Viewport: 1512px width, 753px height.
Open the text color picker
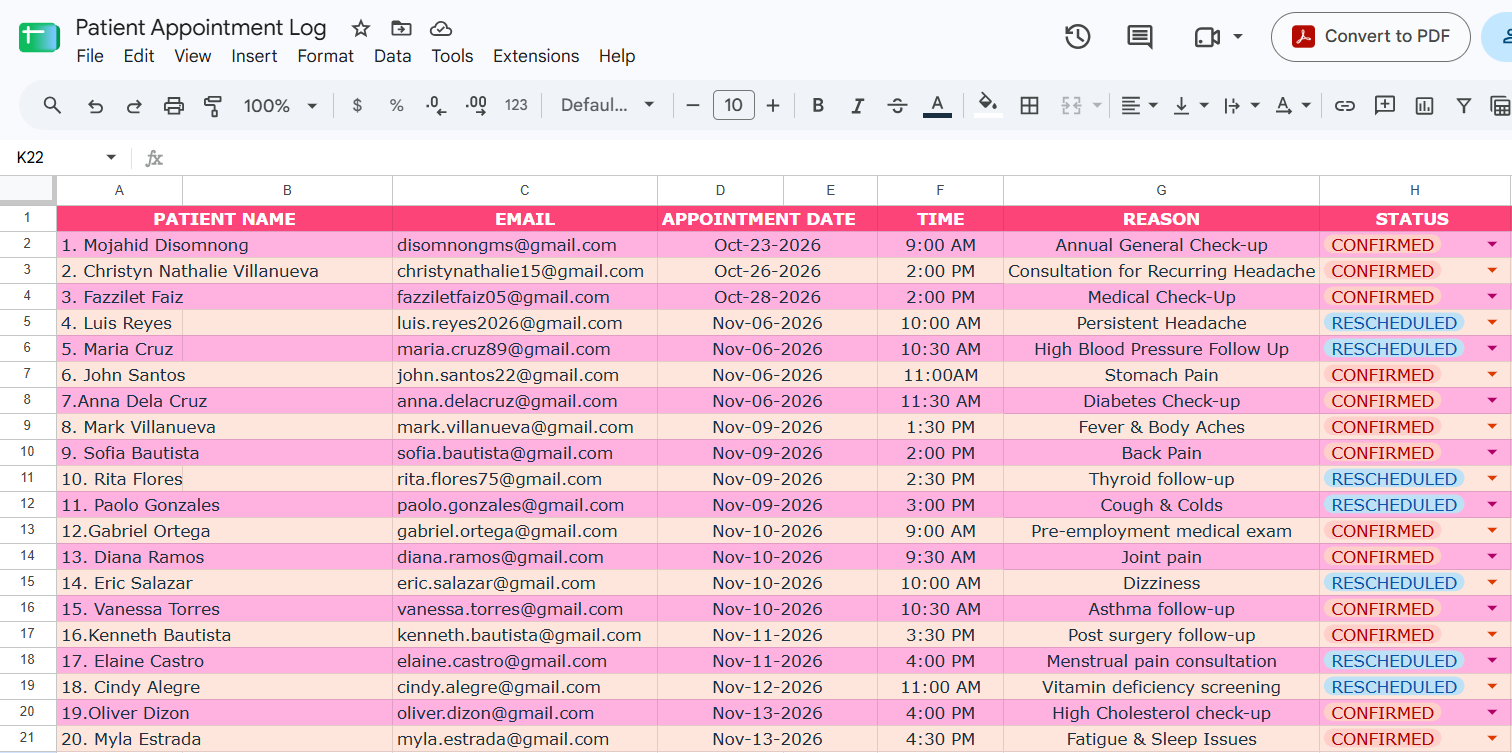(937, 105)
